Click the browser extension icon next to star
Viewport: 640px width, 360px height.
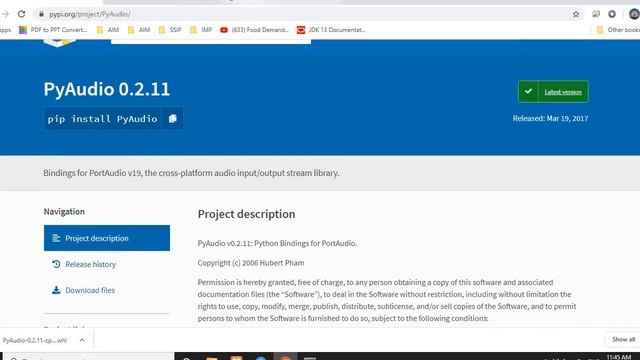tap(596, 14)
